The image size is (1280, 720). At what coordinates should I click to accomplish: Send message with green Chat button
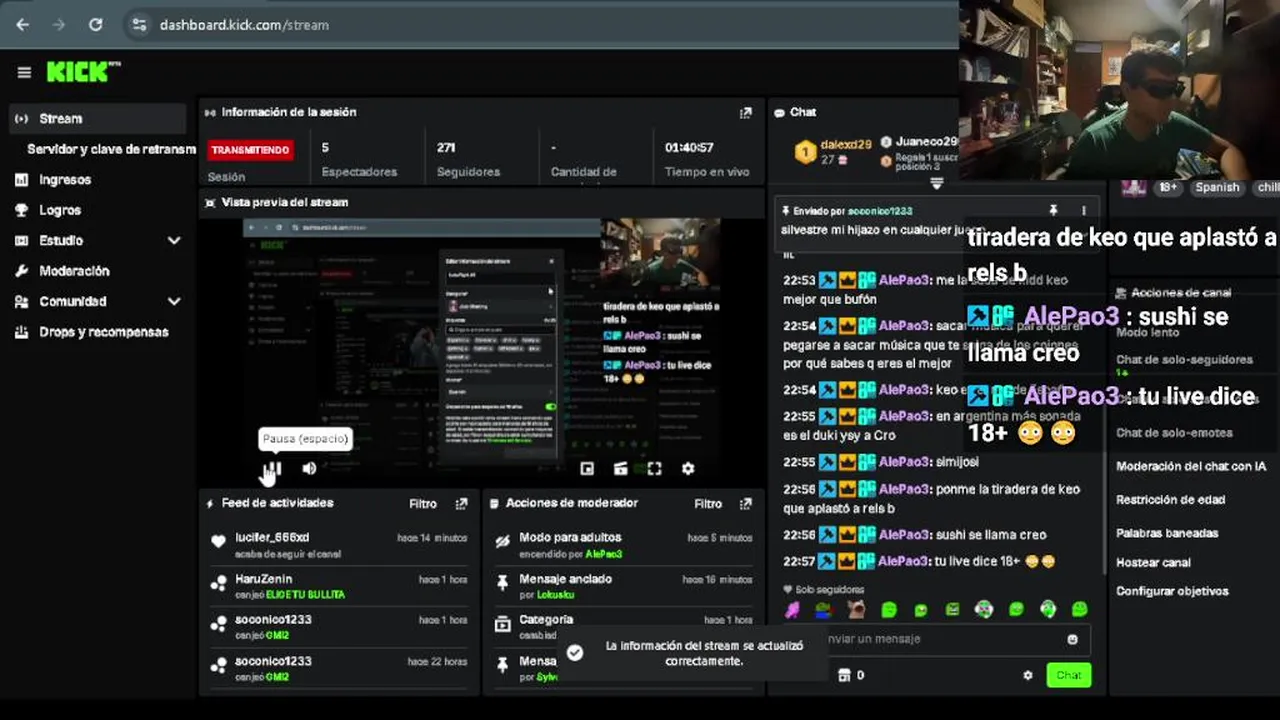tap(1068, 675)
